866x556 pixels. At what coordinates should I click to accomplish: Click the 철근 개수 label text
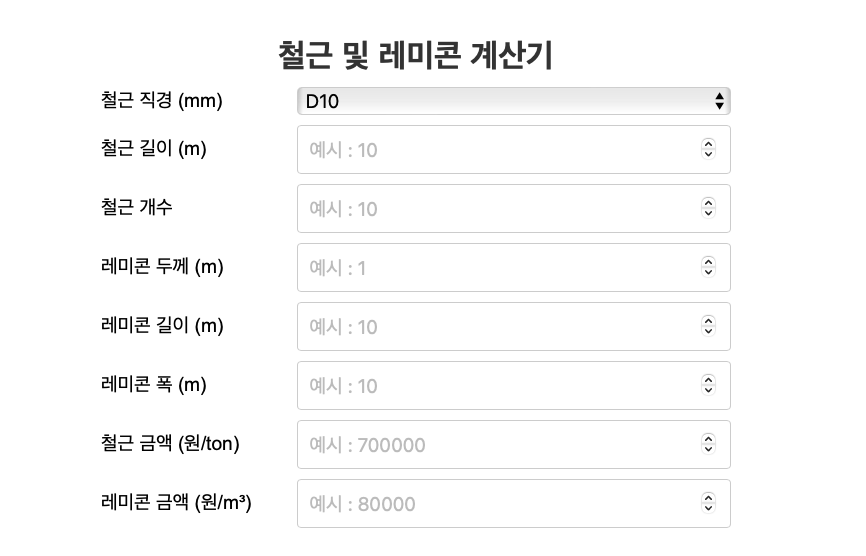[x=137, y=207]
